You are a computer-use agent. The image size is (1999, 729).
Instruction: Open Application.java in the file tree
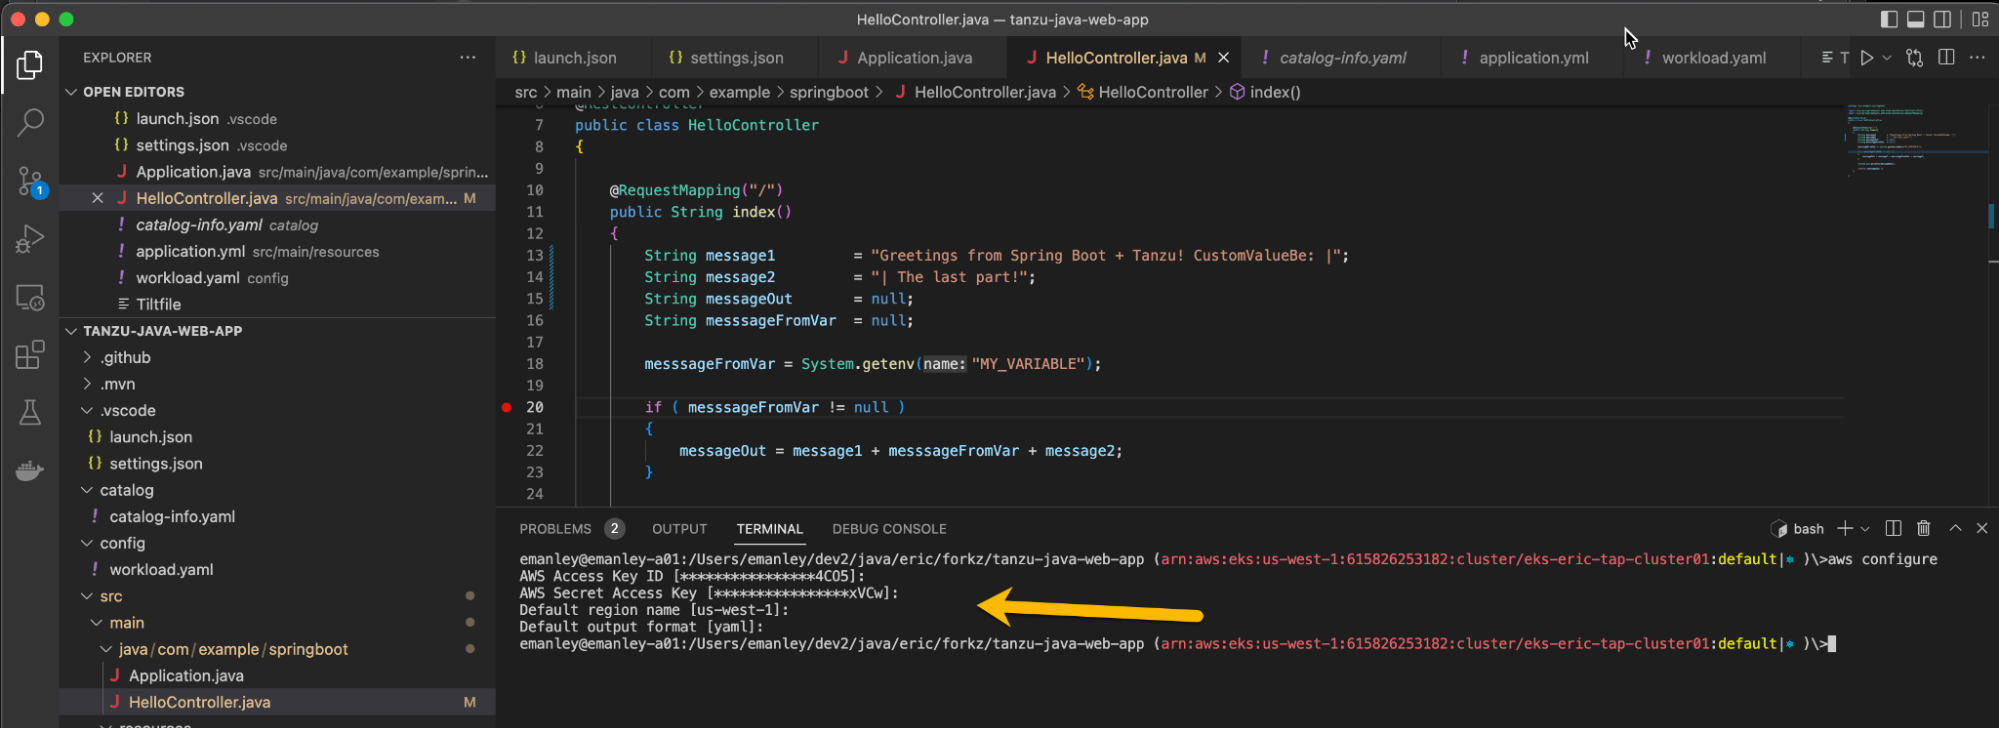[x=186, y=676]
